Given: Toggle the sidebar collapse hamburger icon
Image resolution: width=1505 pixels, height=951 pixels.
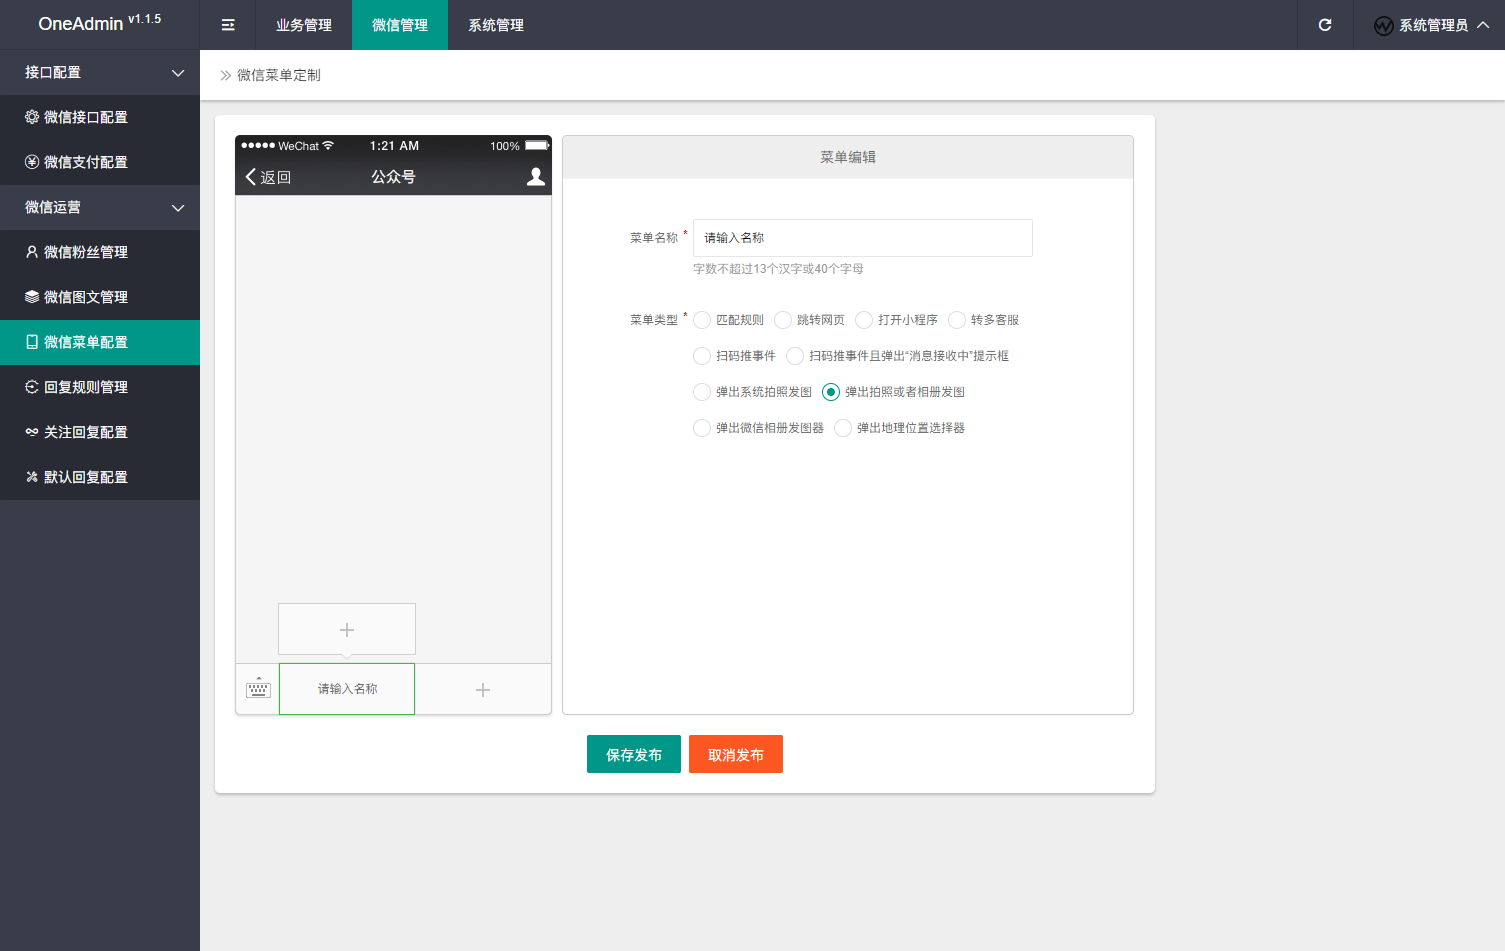Looking at the screenshot, I should pos(228,25).
